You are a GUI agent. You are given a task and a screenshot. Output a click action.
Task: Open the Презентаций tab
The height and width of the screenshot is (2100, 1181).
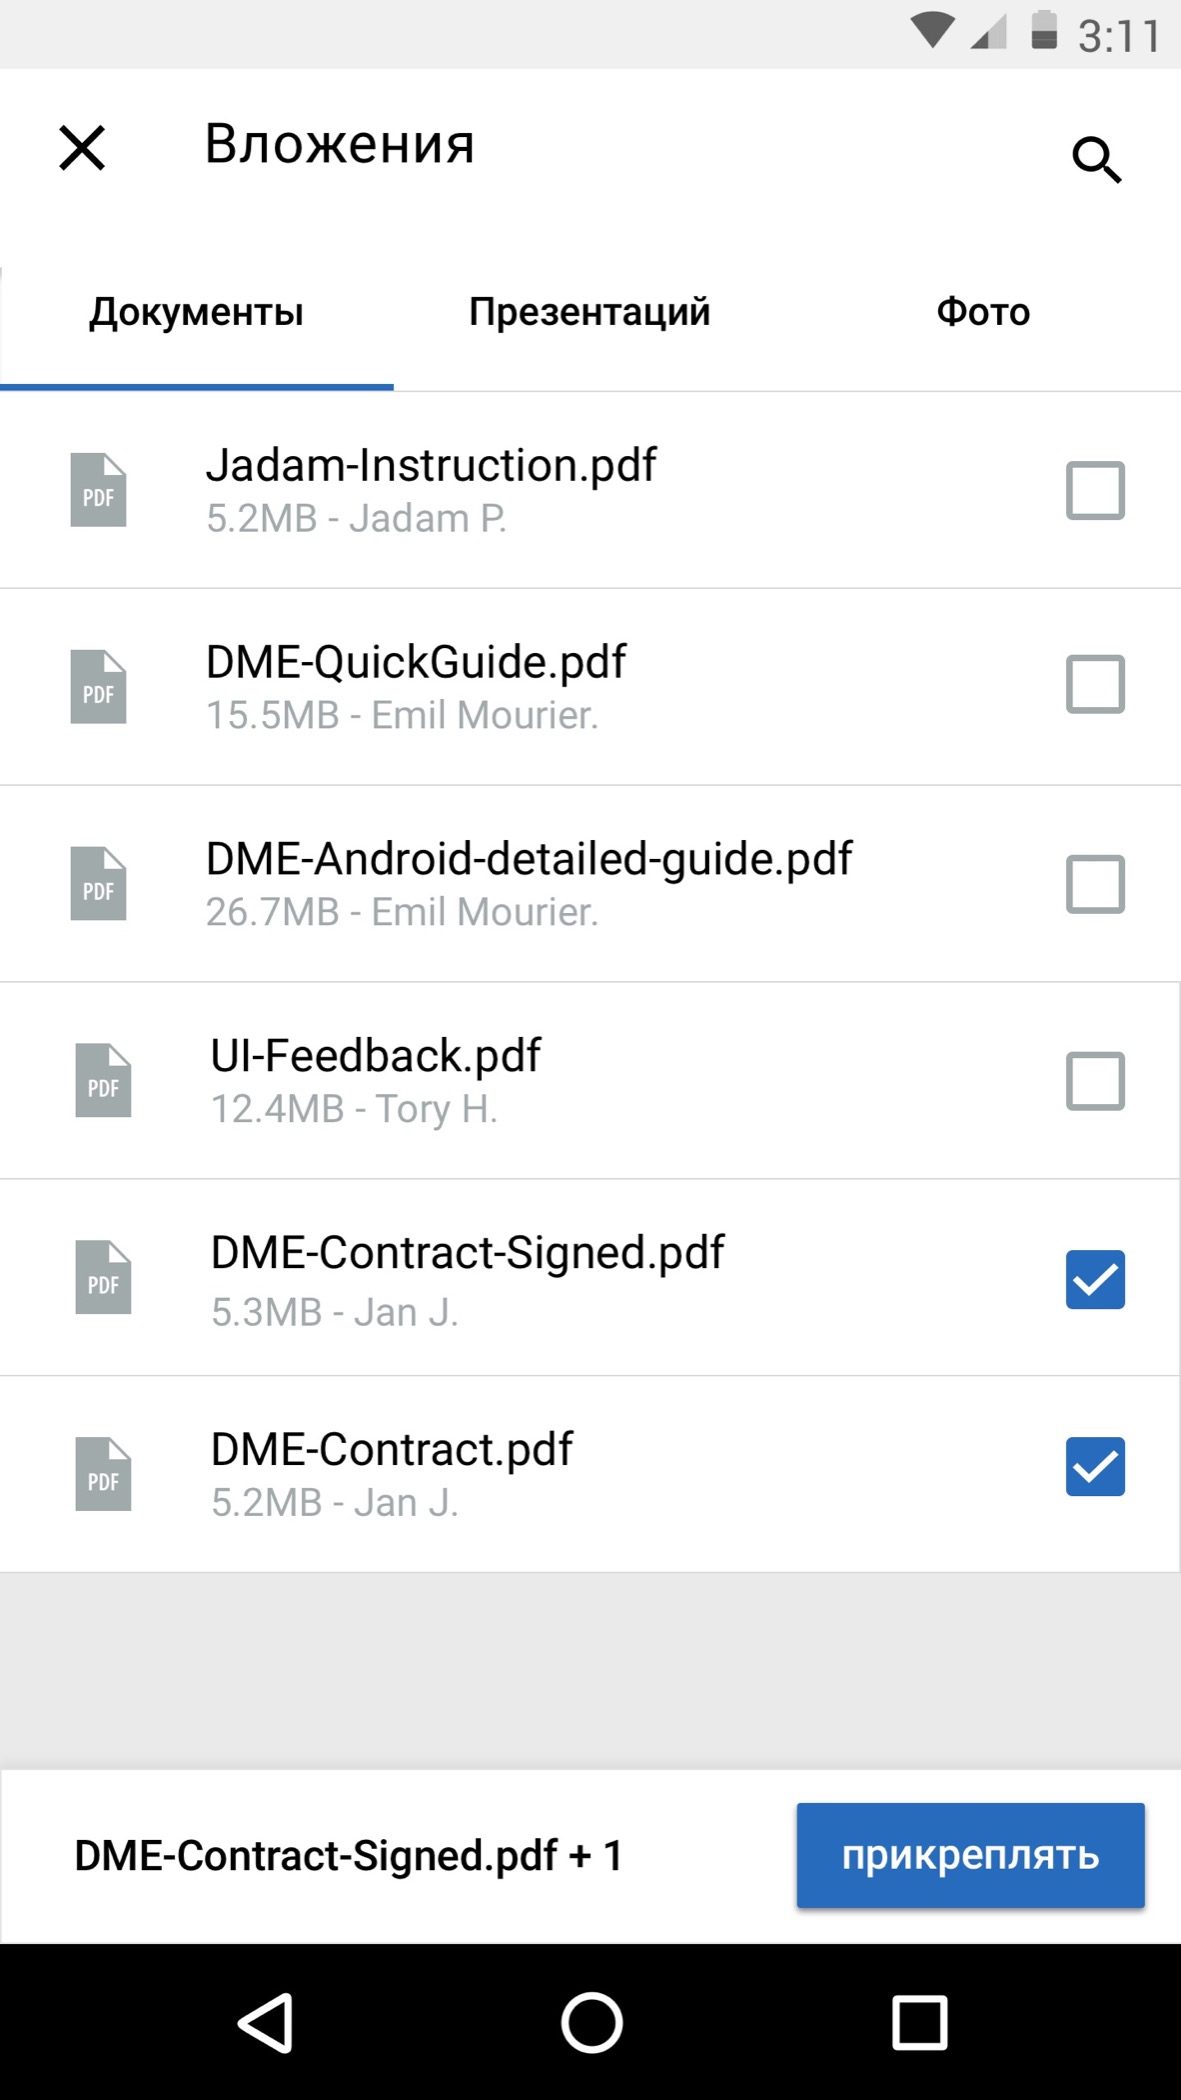click(589, 312)
